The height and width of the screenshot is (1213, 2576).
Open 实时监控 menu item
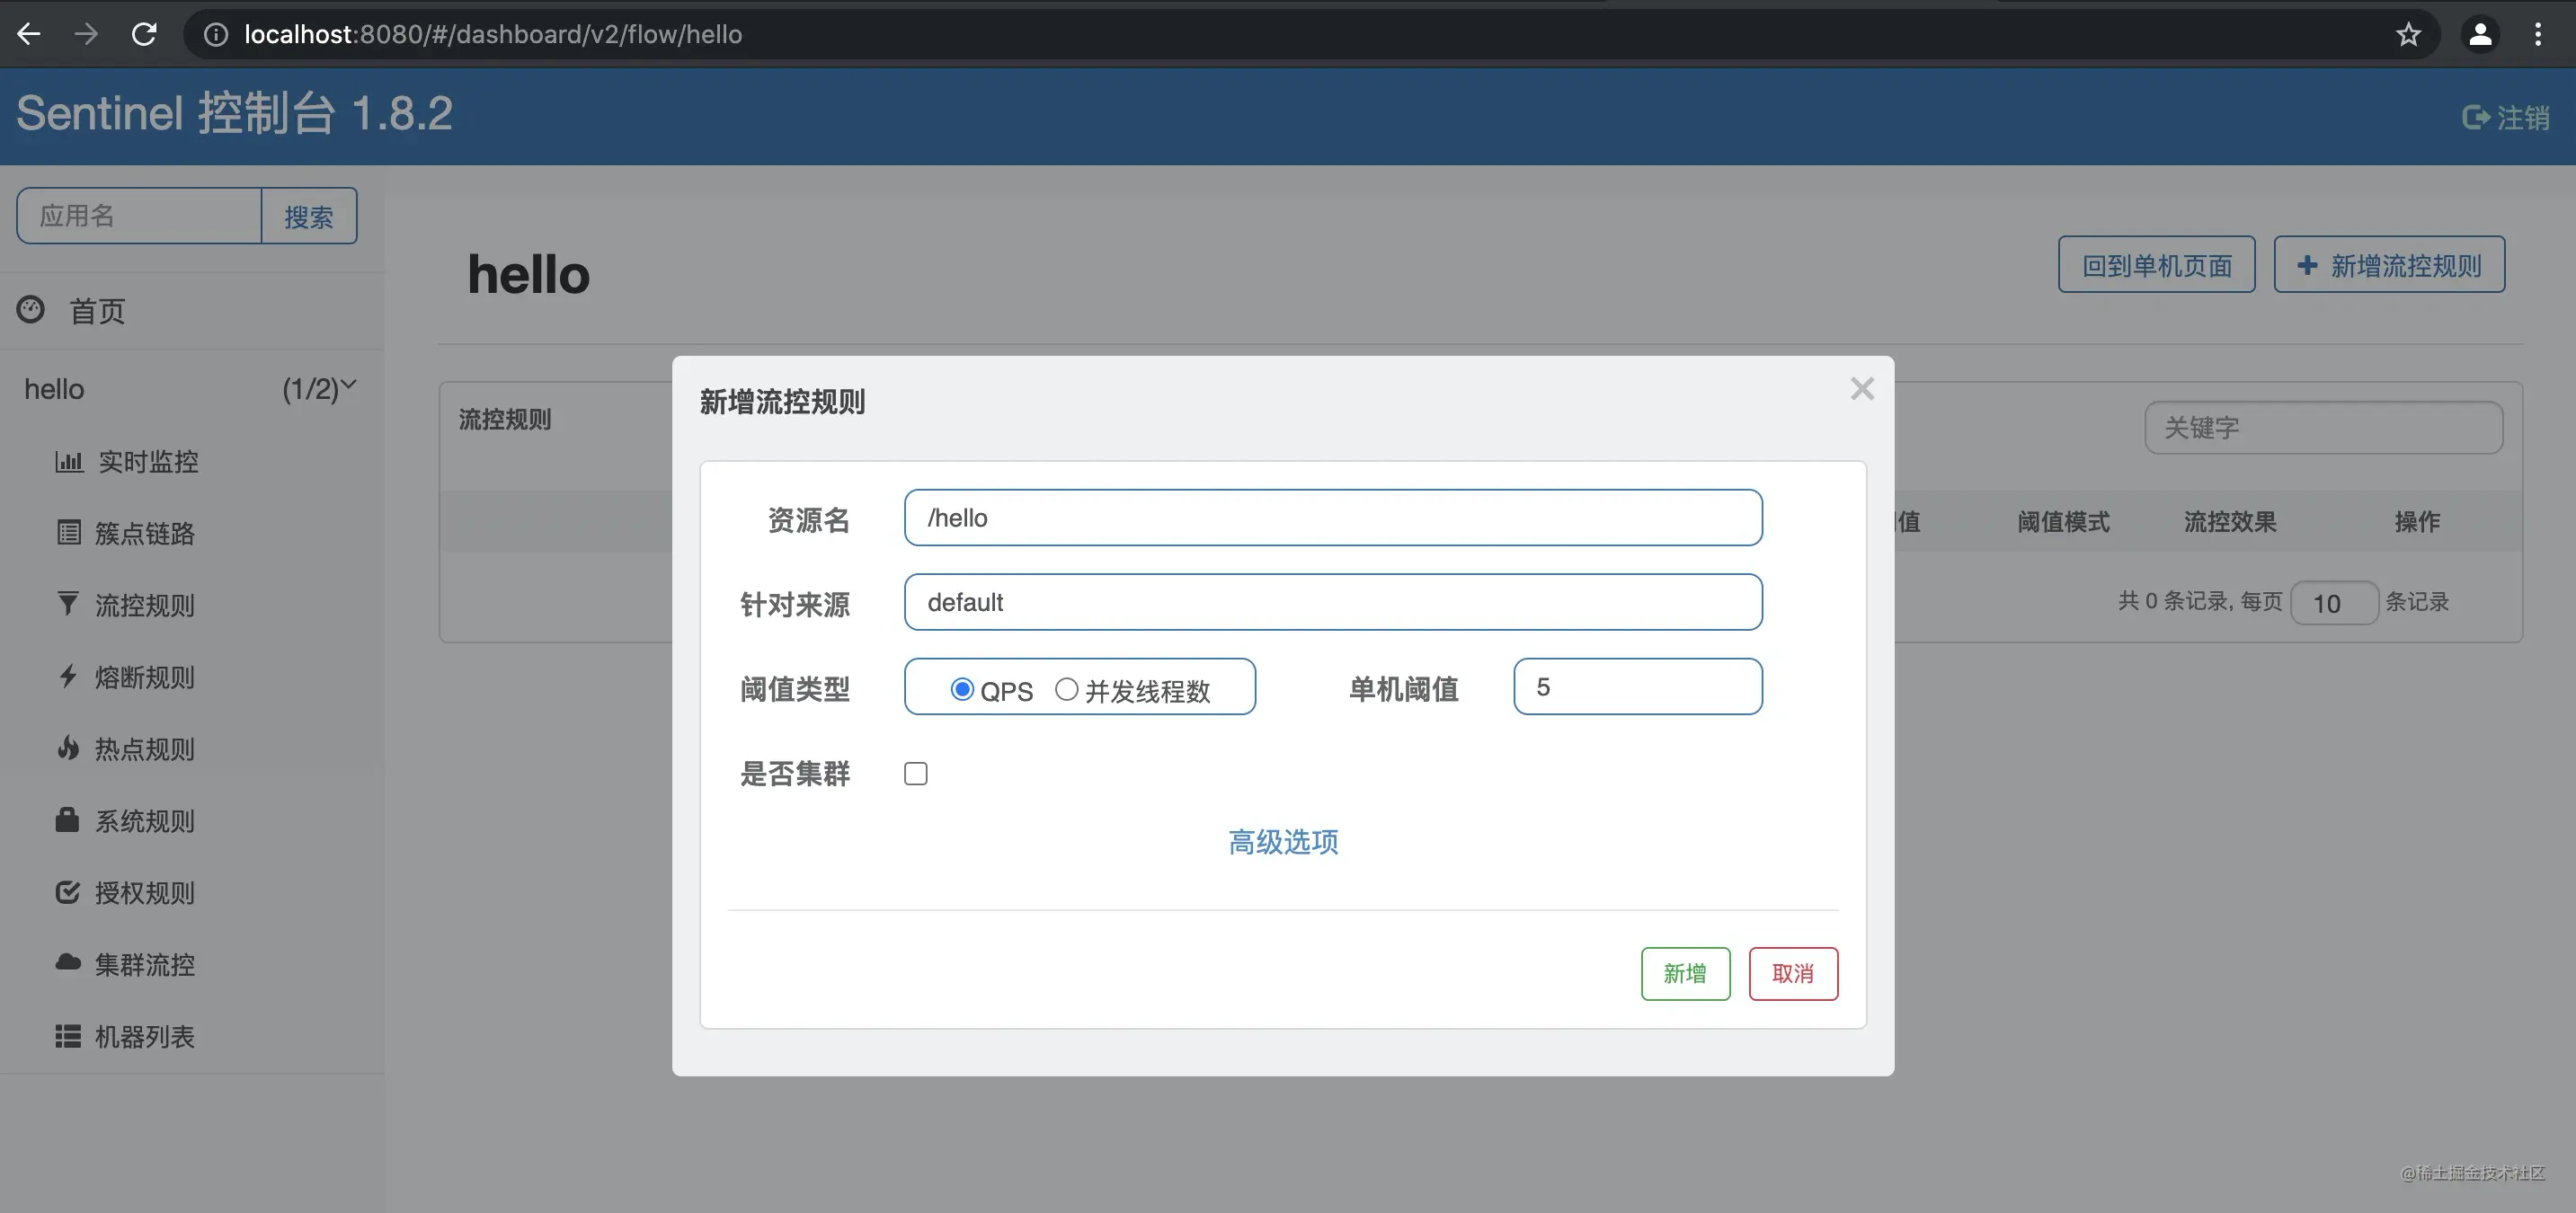pos(148,462)
